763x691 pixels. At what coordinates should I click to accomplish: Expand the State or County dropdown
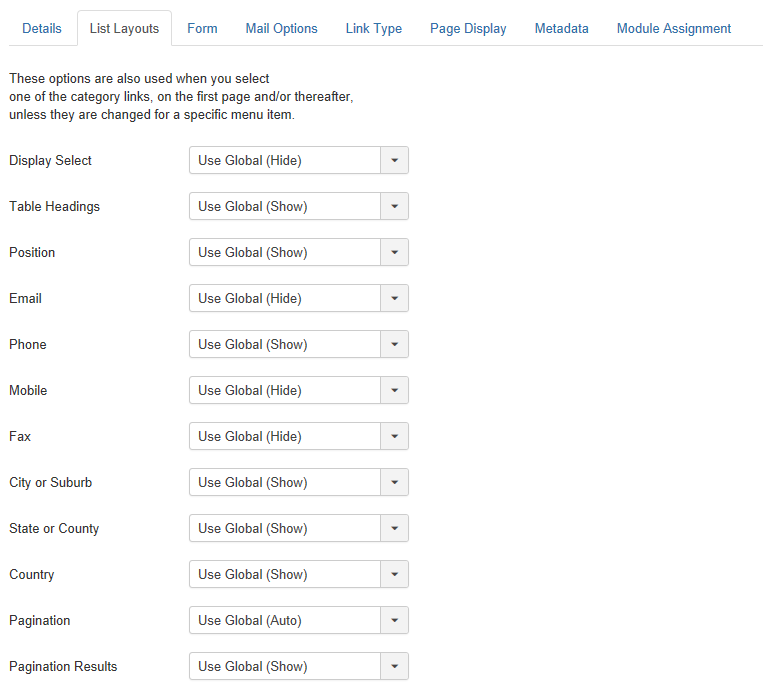tap(299, 528)
